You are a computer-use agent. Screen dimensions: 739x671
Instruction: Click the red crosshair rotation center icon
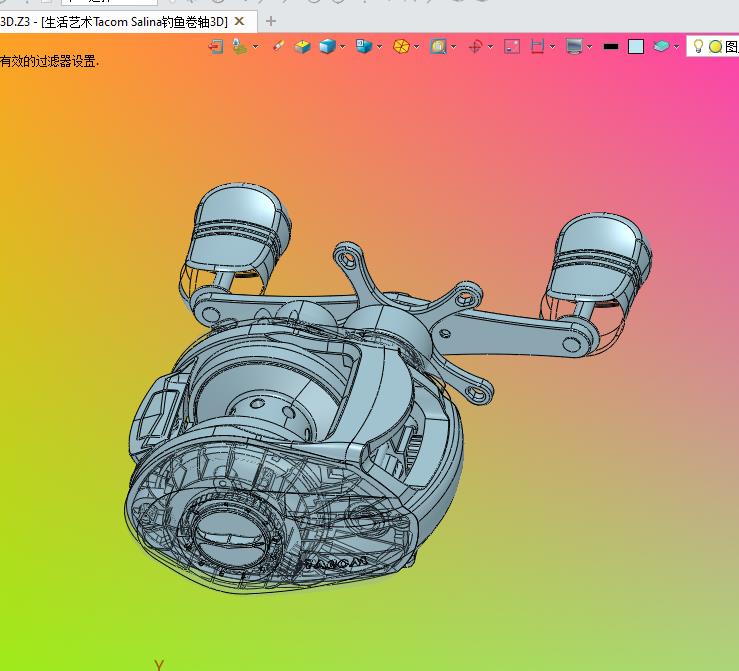475,47
